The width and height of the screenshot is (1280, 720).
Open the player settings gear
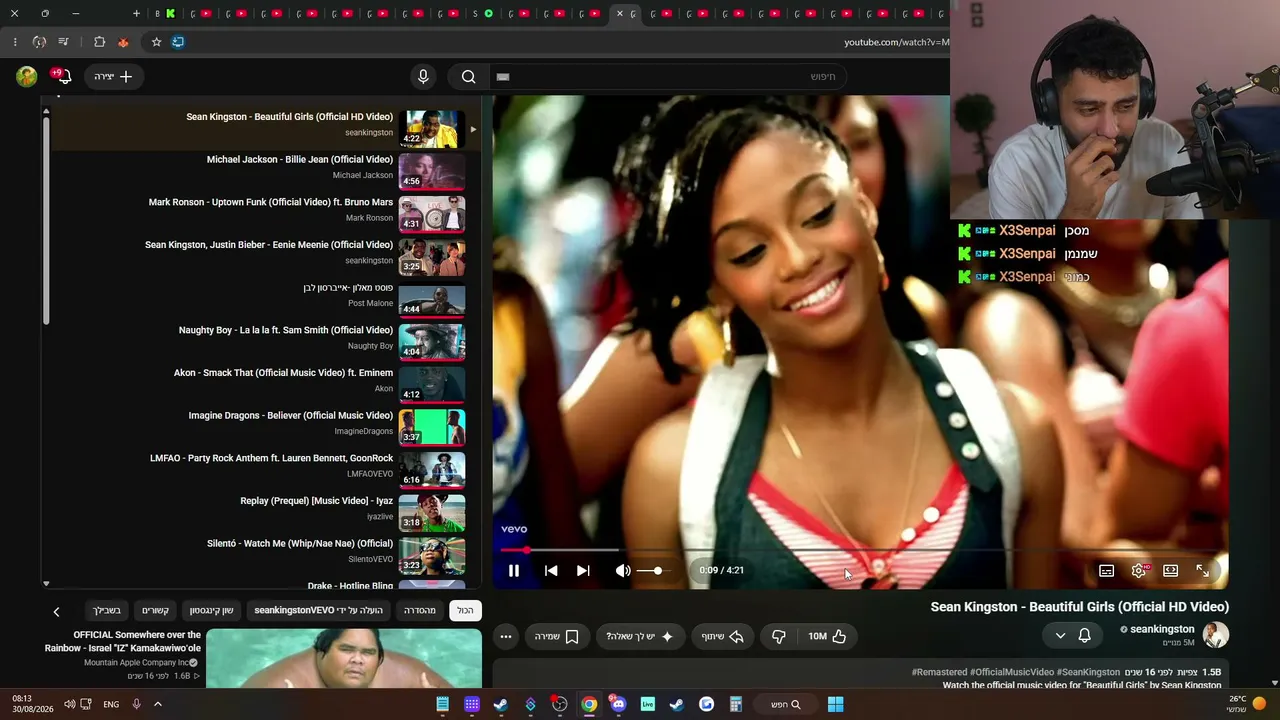[1139, 571]
